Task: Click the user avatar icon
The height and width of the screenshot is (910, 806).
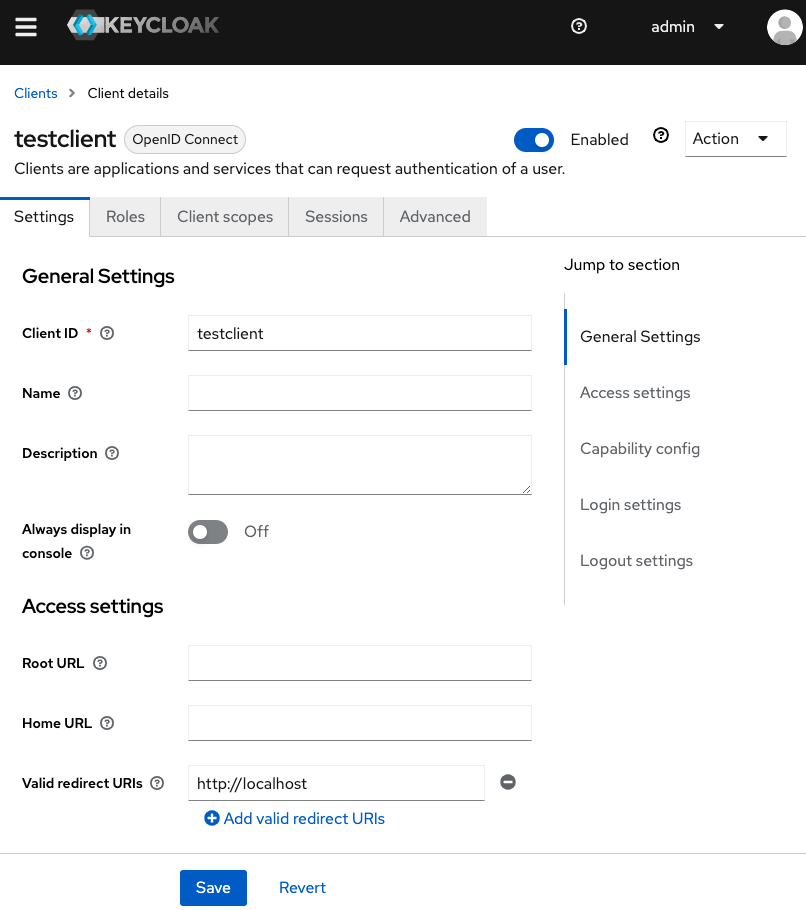Action: point(784,27)
